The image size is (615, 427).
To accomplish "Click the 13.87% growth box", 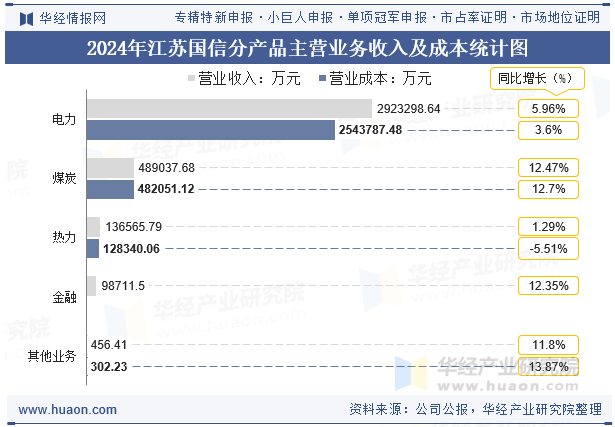I will 548,367.
